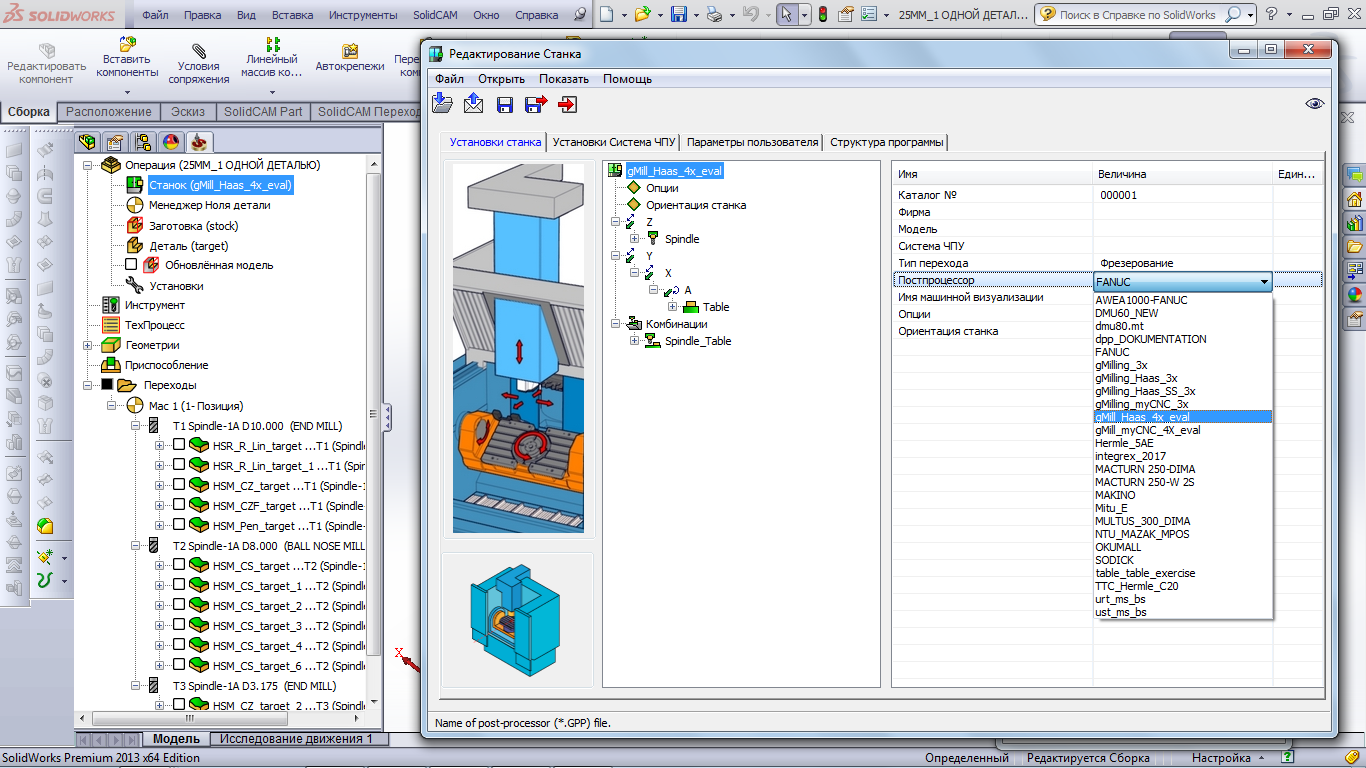Open the SolidCAM Manager tab icon in feature panel
The width and height of the screenshot is (1366, 768).
pyautogui.click(x=200, y=142)
